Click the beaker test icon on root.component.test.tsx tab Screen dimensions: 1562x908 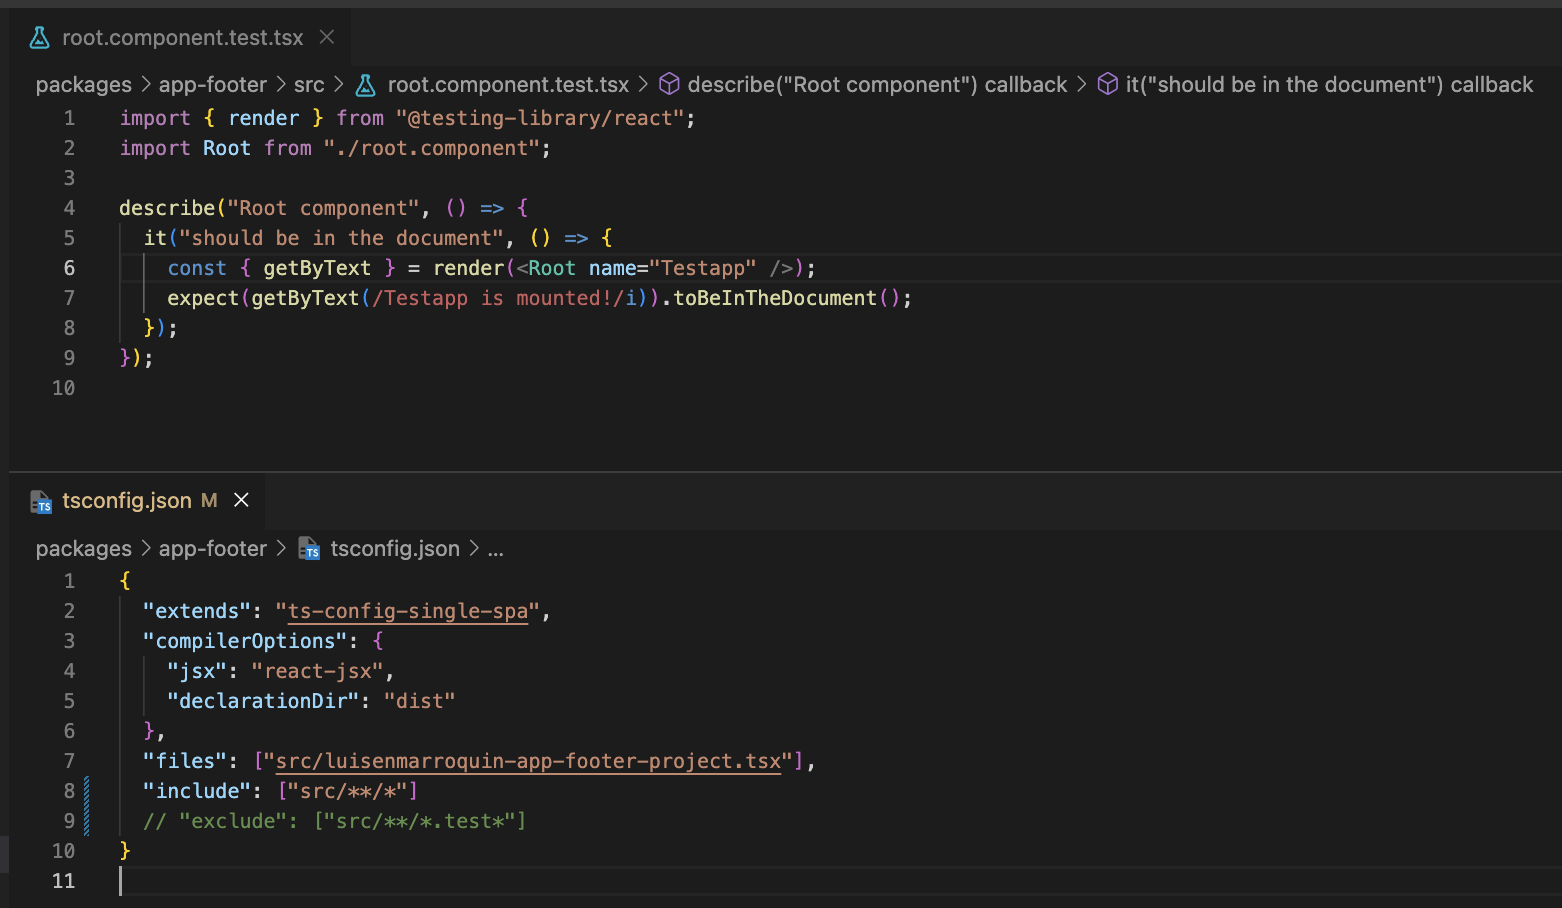coord(37,37)
